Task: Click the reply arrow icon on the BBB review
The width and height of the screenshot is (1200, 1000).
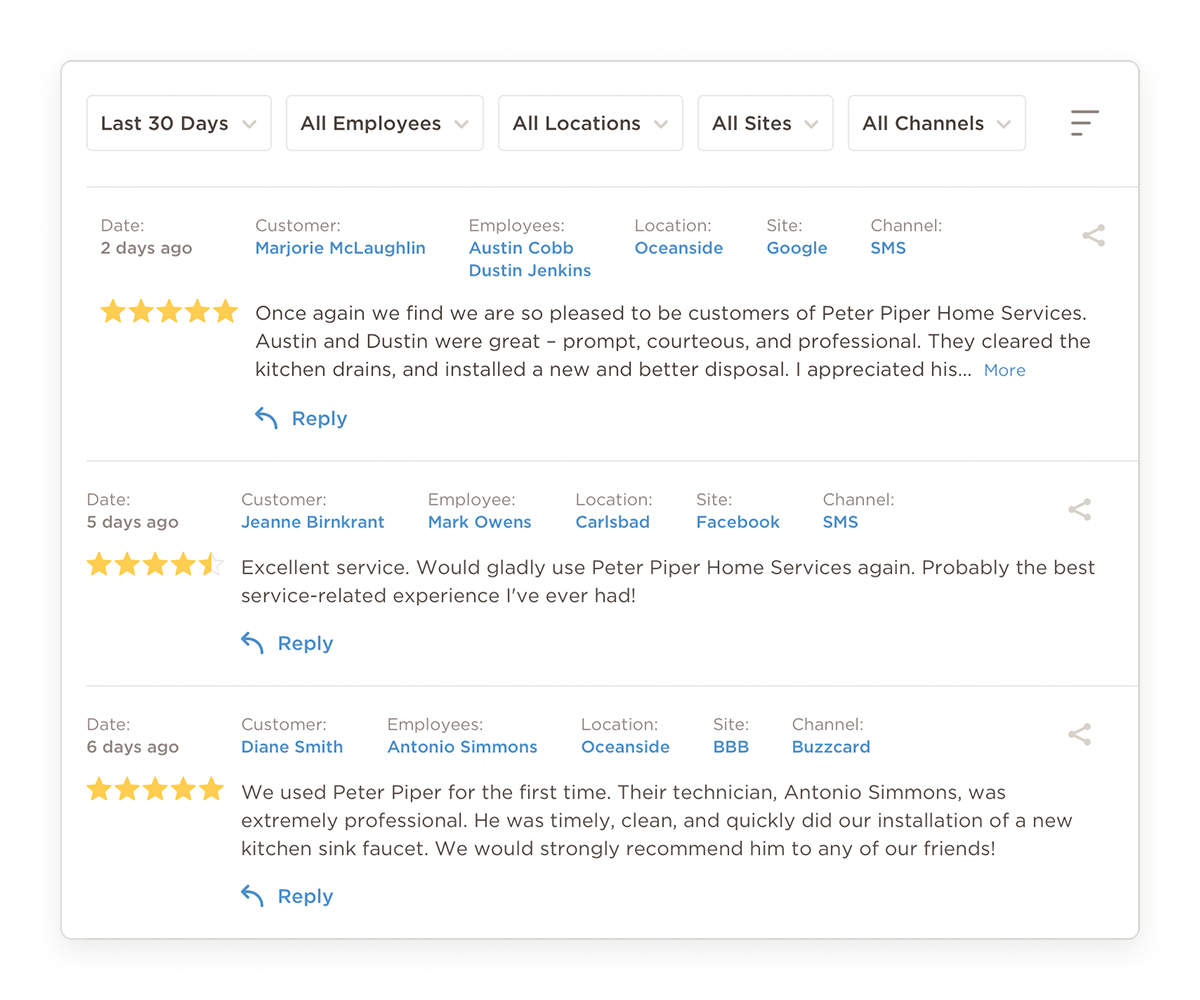Action: click(x=251, y=896)
